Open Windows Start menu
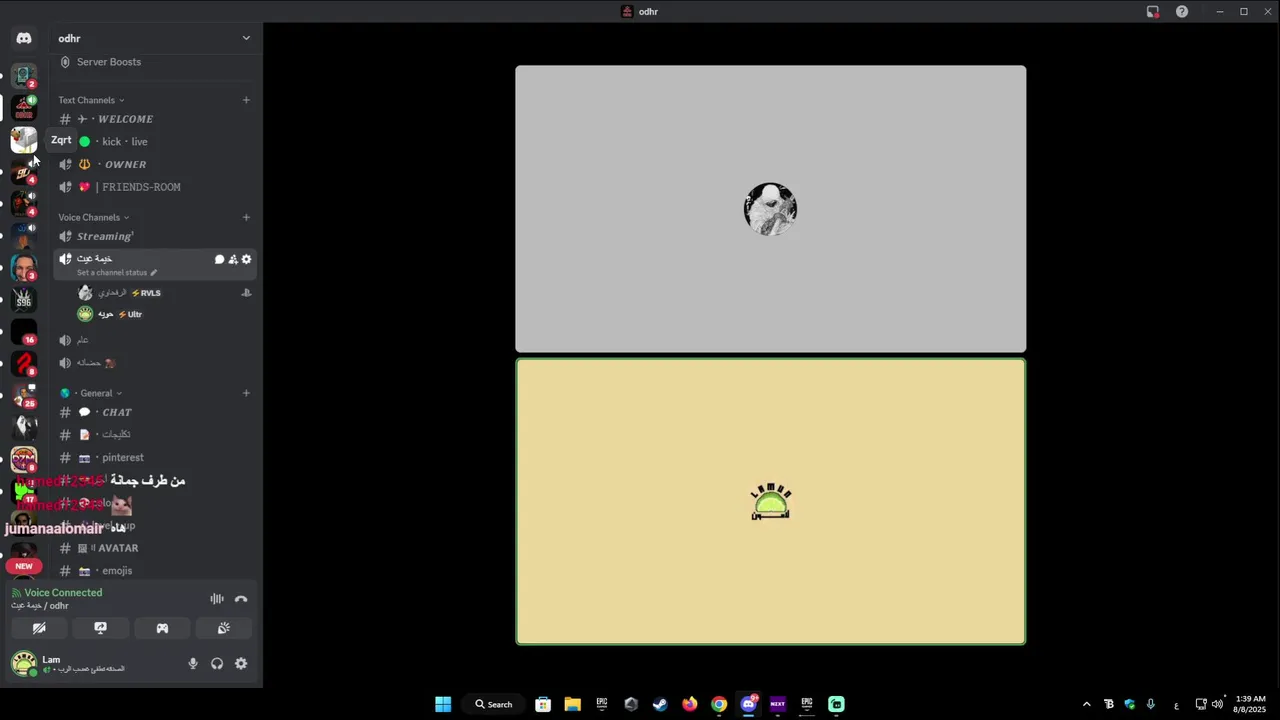The height and width of the screenshot is (720, 1280). click(x=443, y=704)
